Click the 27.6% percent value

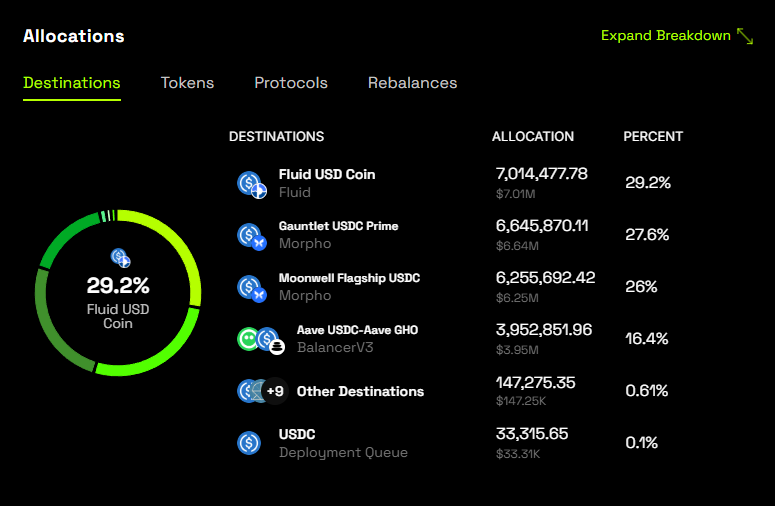[x=647, y=235]
